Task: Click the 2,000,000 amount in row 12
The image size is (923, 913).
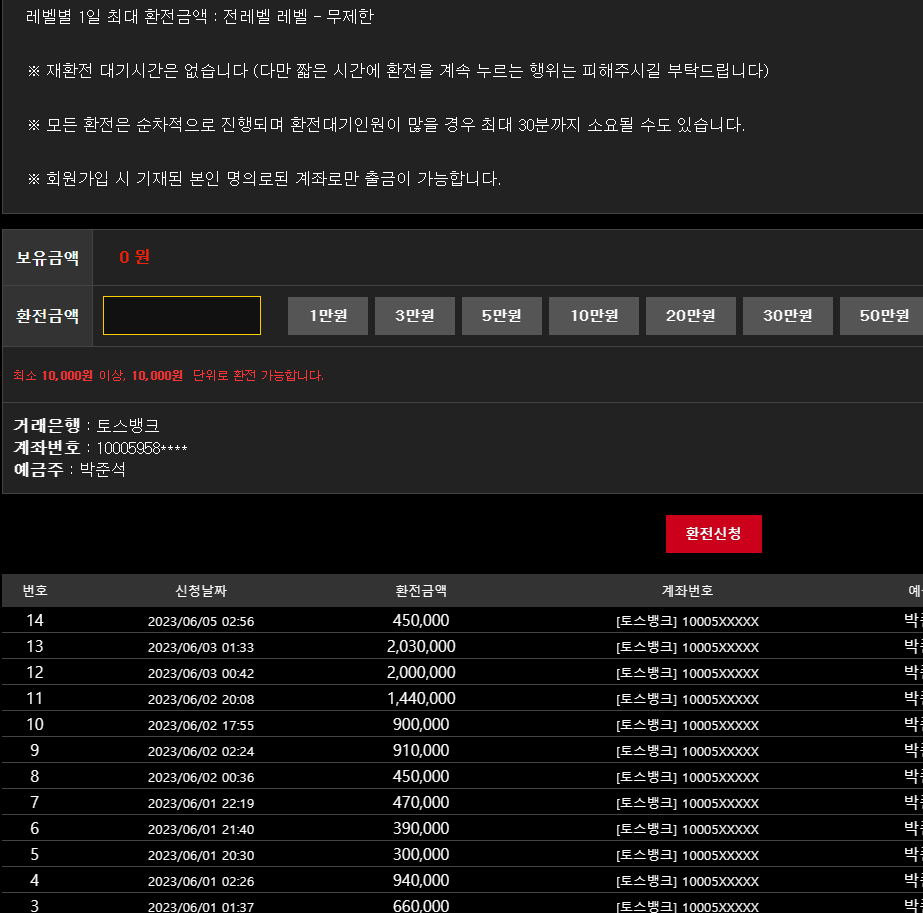Action: (x=421, y=673)
